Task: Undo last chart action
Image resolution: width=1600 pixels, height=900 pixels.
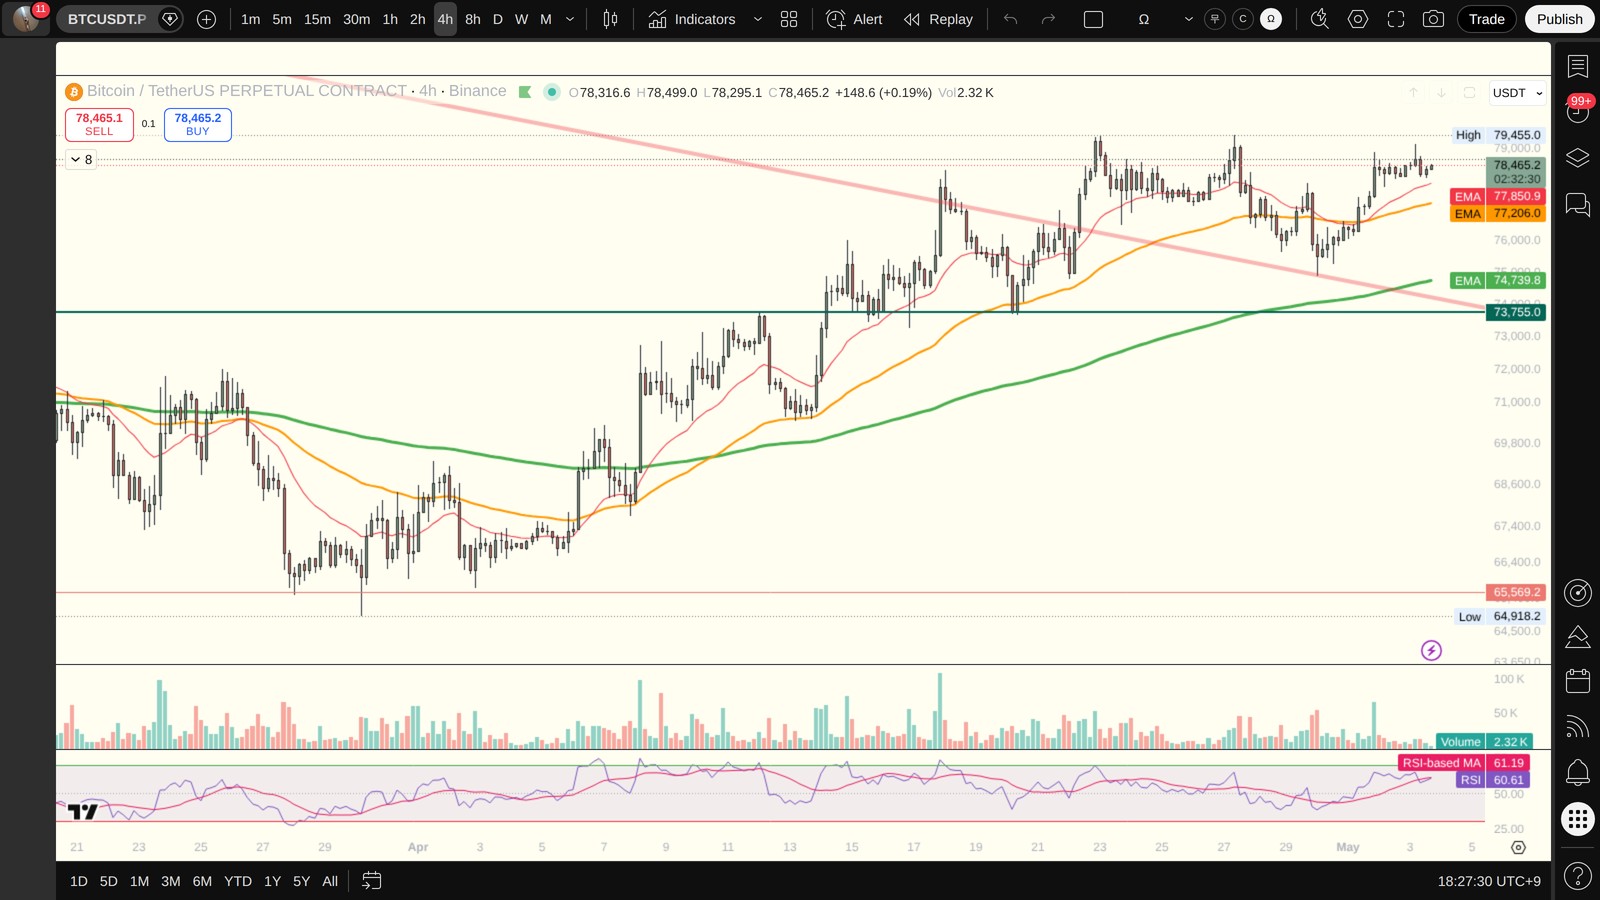Action: tap(1011, 19)
